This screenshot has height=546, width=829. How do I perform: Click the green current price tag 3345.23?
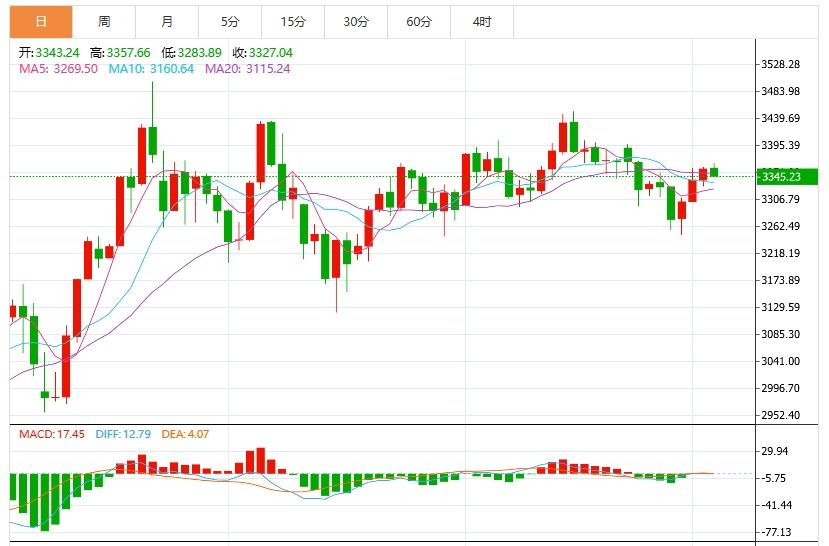tap(789, 177)
